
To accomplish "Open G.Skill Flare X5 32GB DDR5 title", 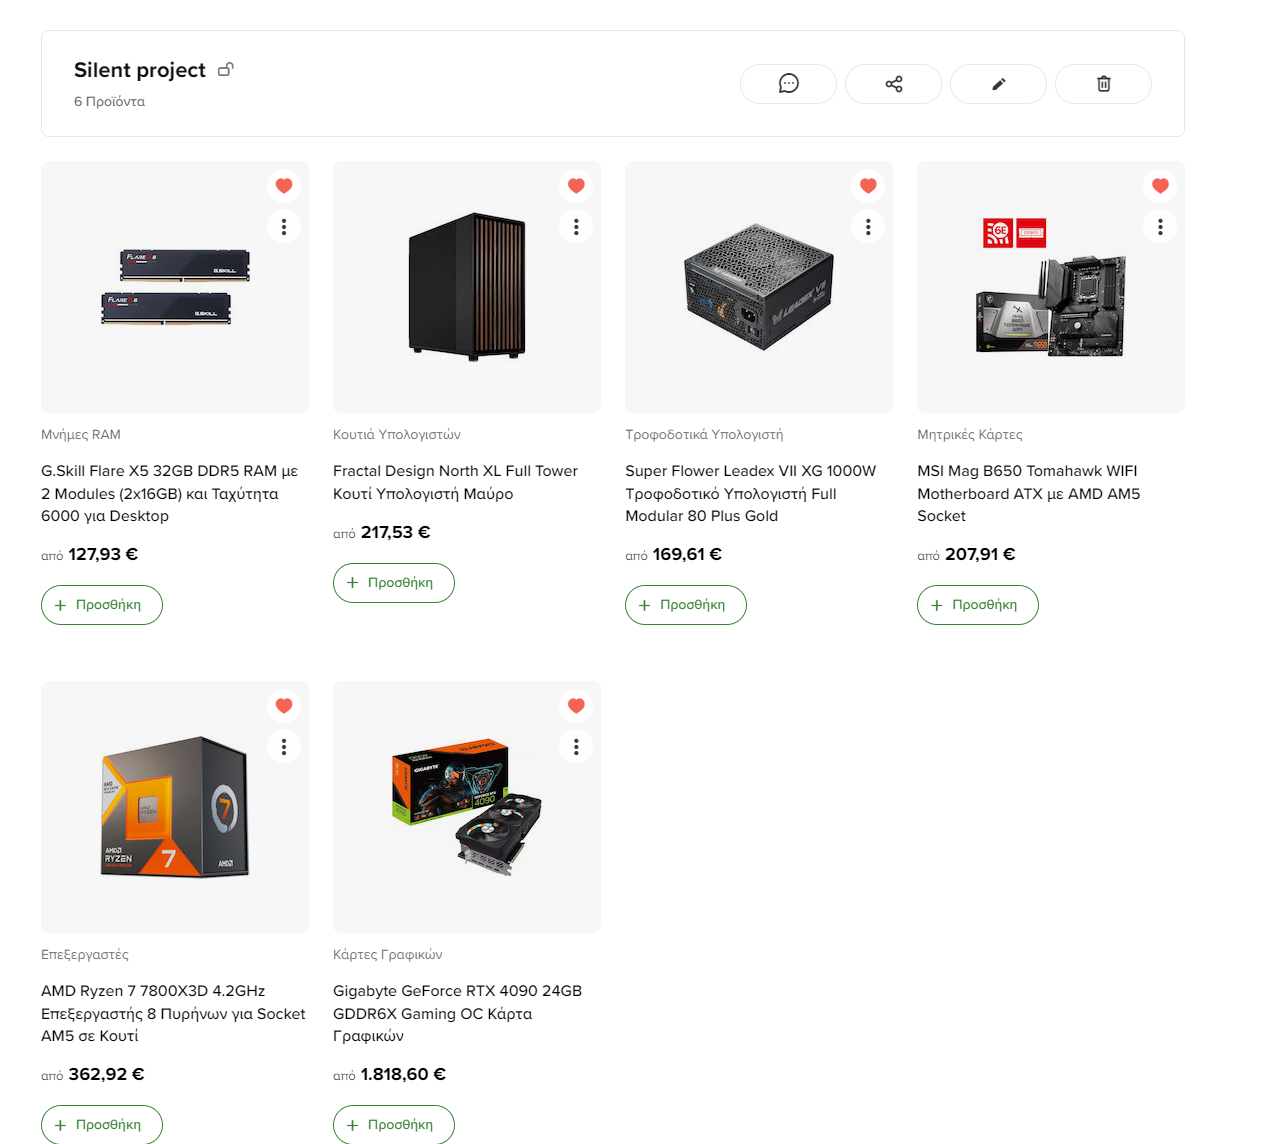I will pos(170,493).
